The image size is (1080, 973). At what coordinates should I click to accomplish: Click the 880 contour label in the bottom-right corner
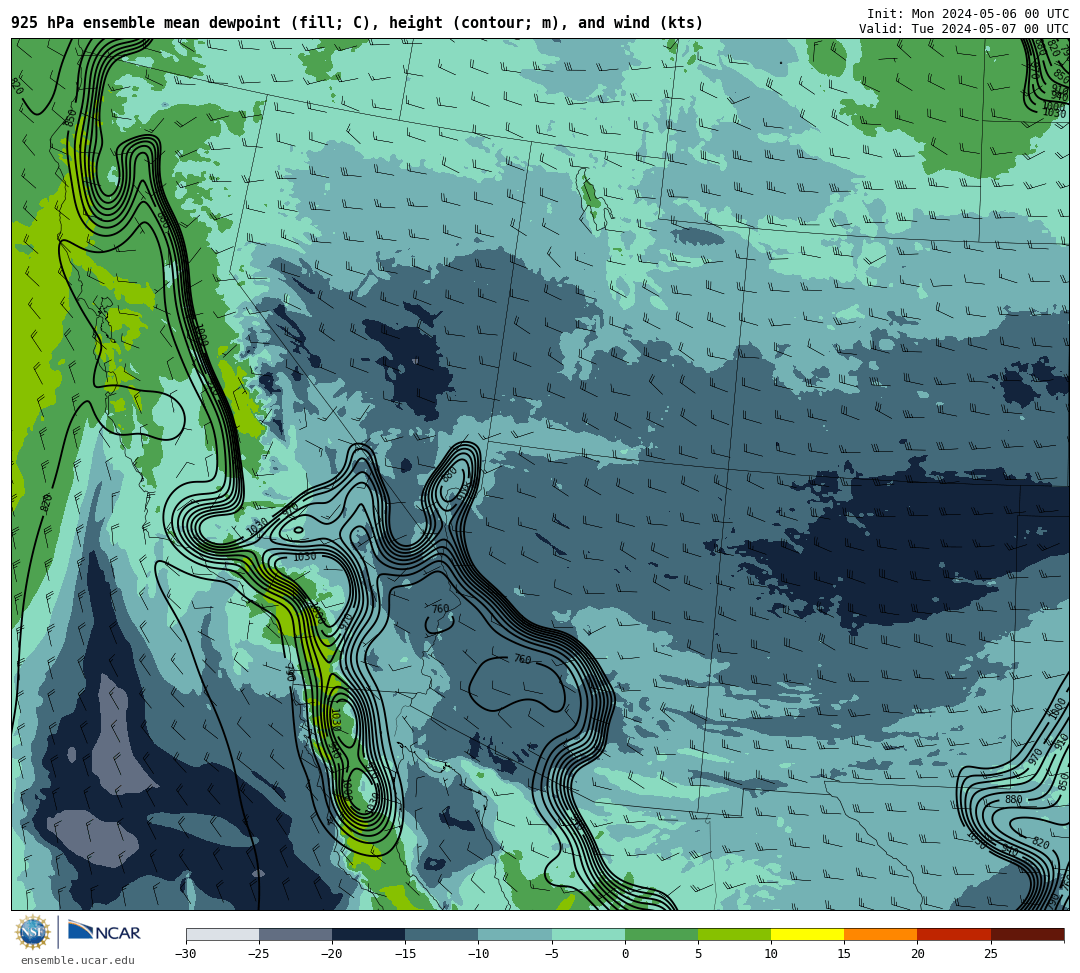1013,799
